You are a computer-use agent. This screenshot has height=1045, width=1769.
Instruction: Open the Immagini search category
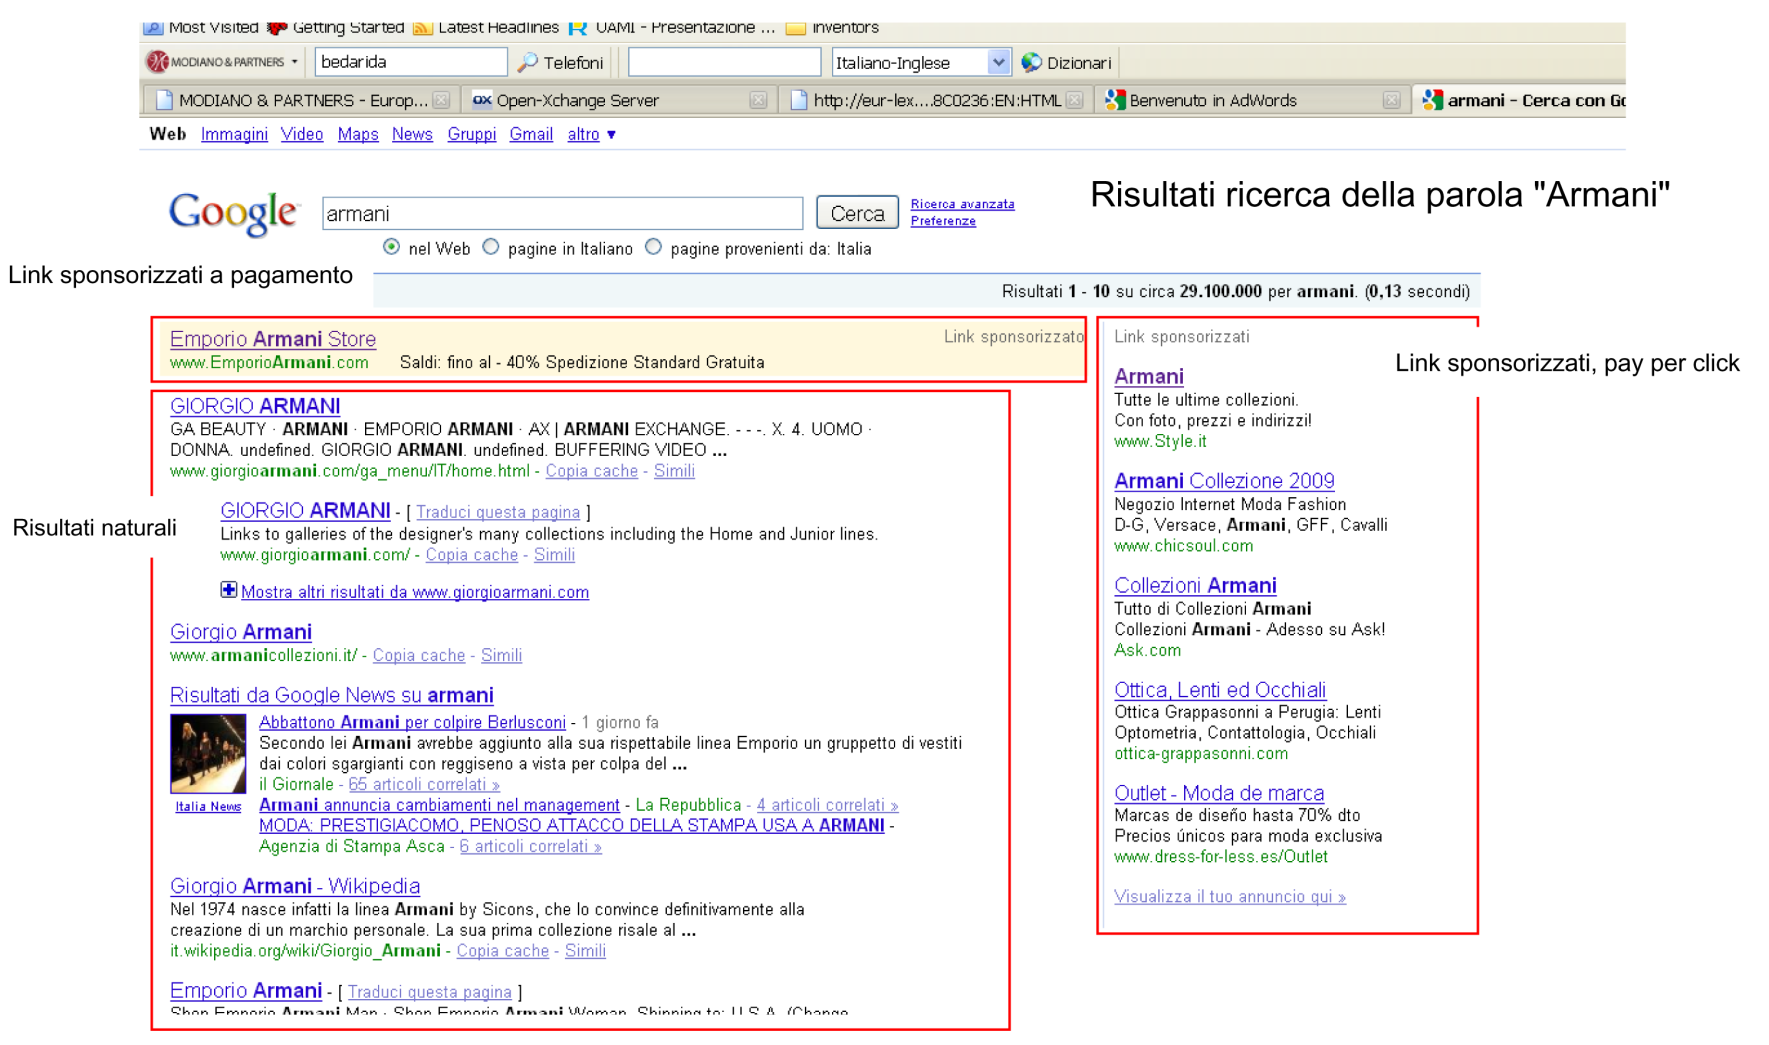(x=234, y=134)
